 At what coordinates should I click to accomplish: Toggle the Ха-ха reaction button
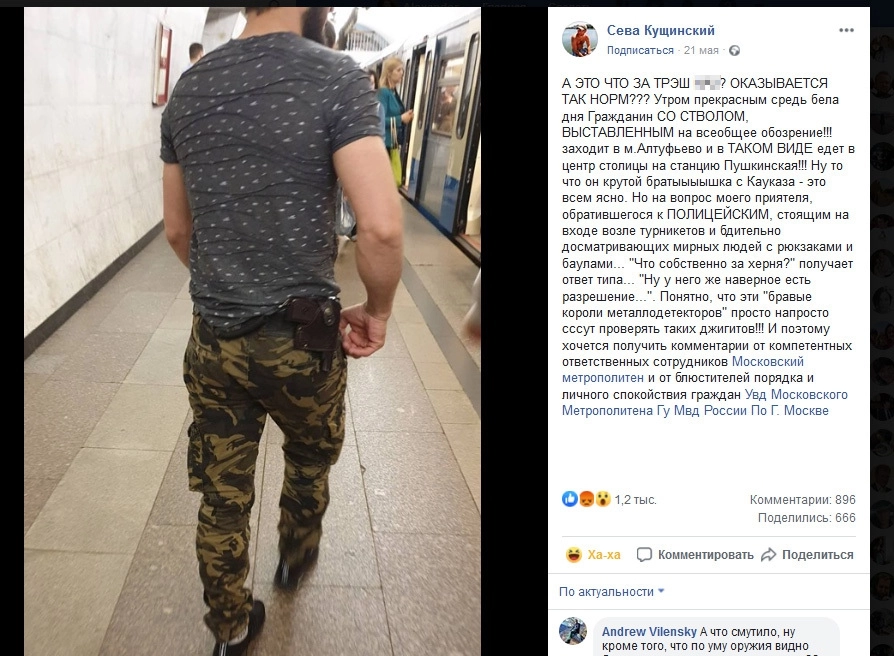593,555
